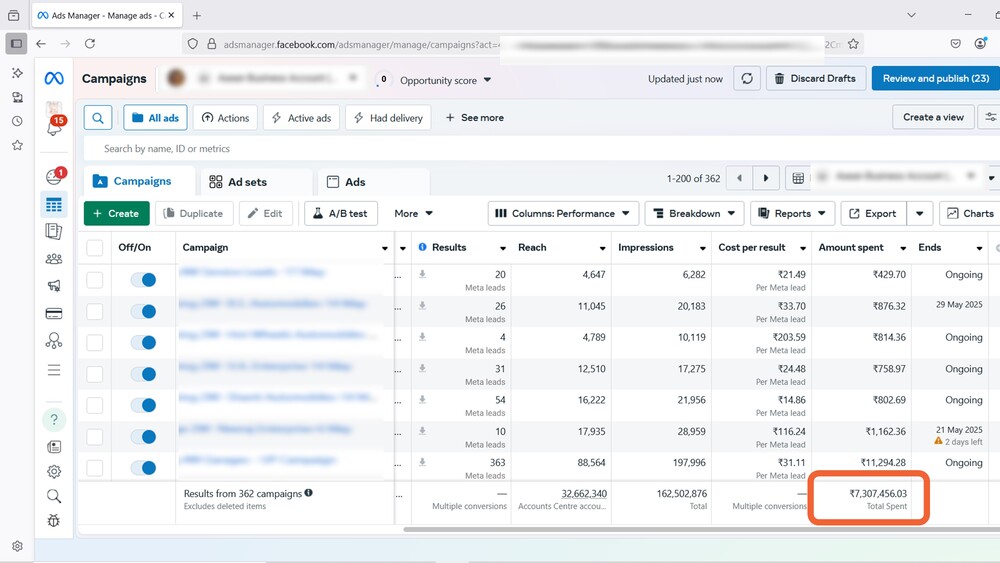Viewport: 1000px width, 563px height.
Task: Click the Meta logo icon
Action: pos(54,79)
